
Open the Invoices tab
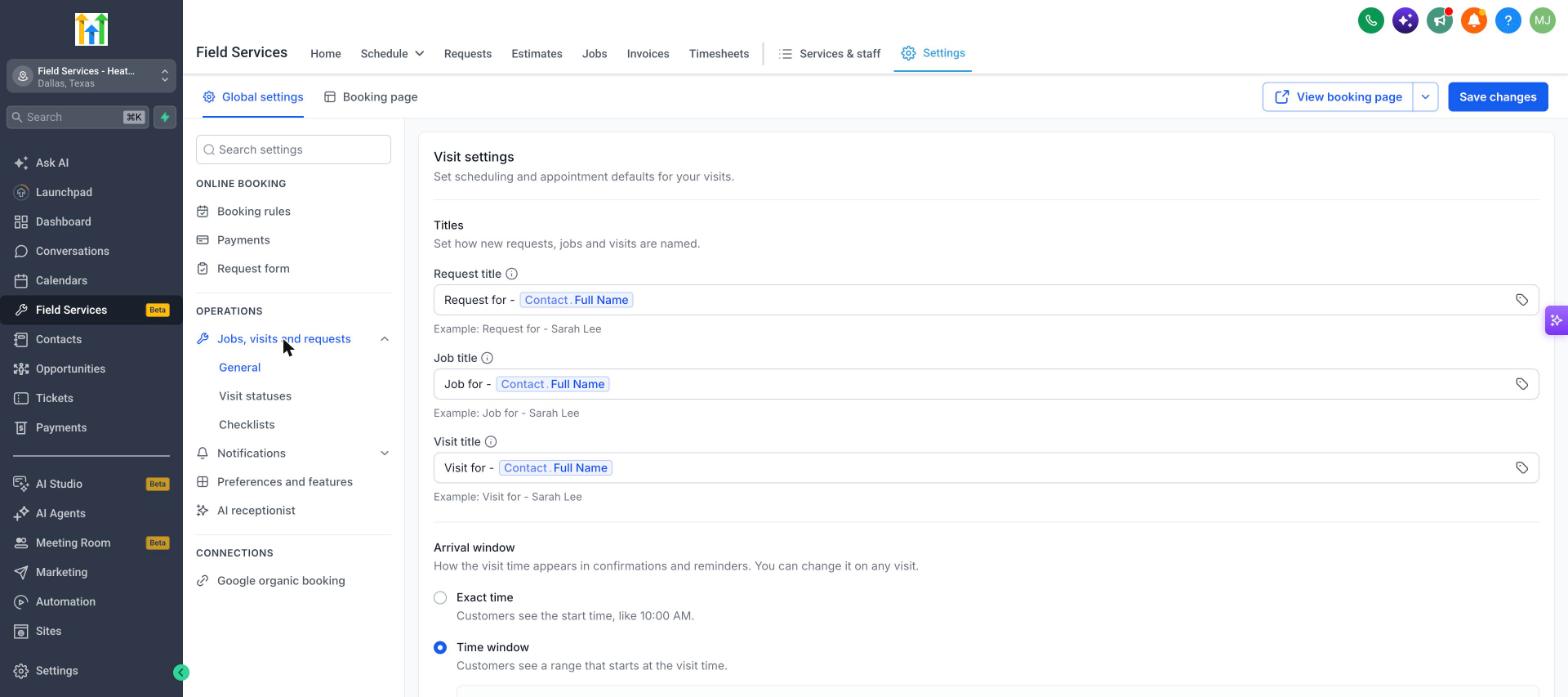pos(647,53)
